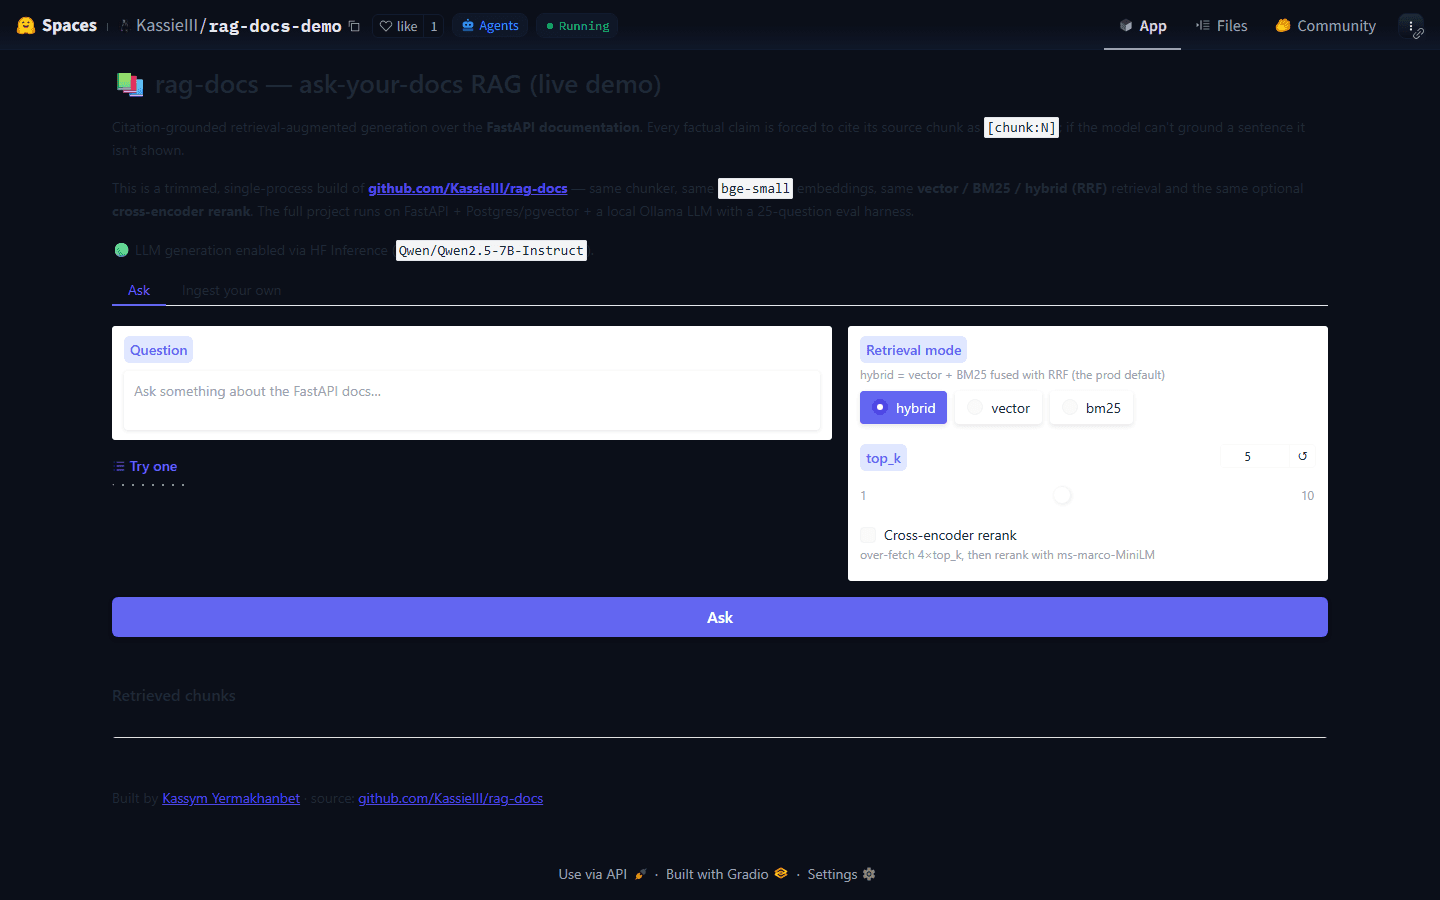This screenshot has width=1440, height=900.
Task: Switch to the Ingest your own tab
Action: [231, 290]
